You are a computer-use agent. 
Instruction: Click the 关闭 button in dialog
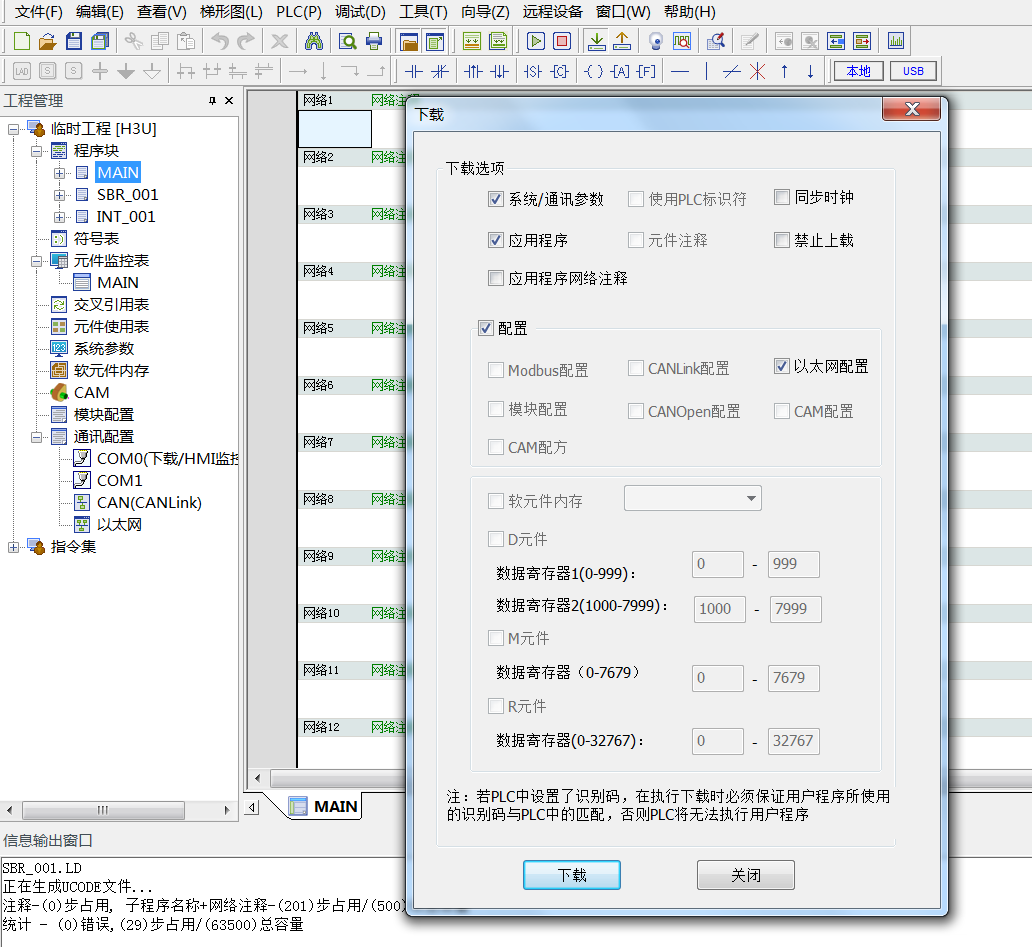[x=745, y=875]
